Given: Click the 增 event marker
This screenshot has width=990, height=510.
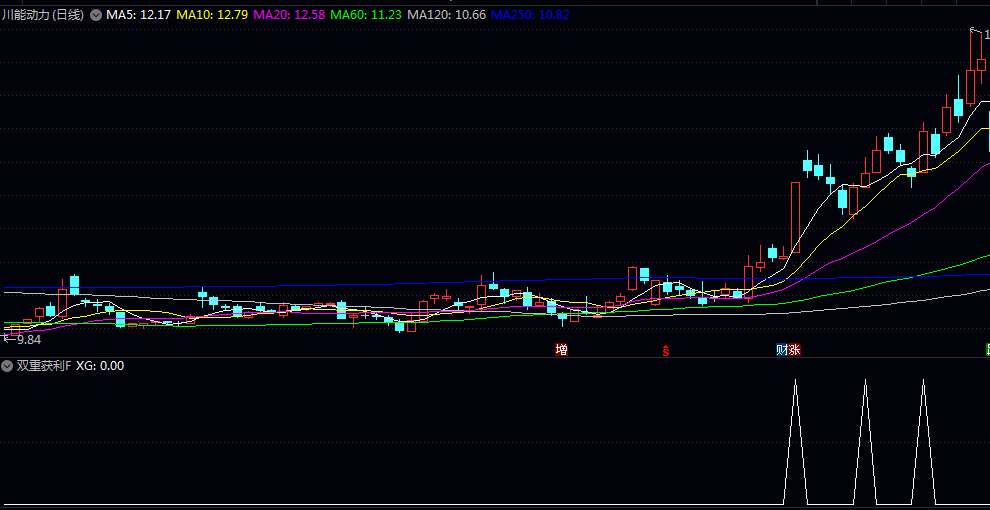Looking at the screenshot, I should click(x=561, y=350).
